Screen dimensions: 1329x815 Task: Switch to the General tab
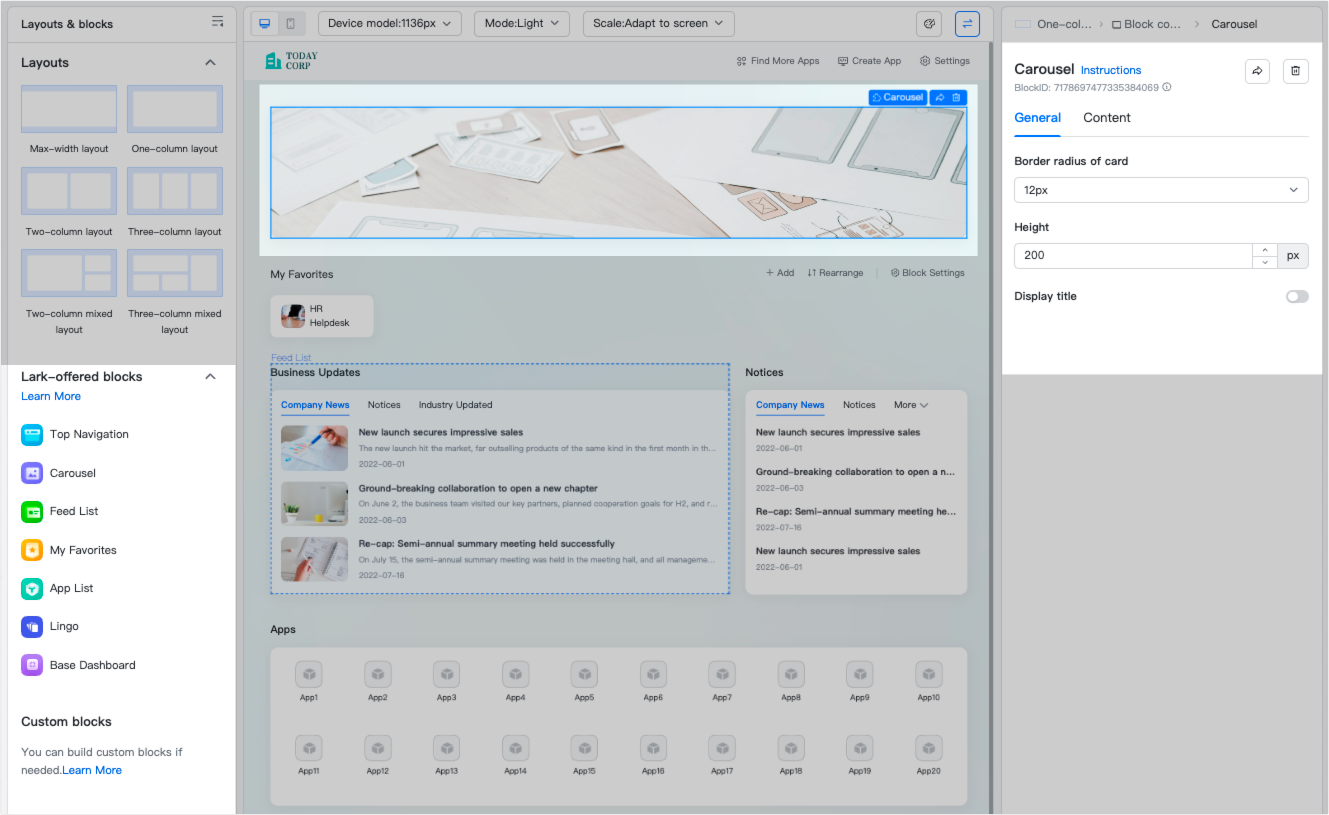[x=1037, y=118]
